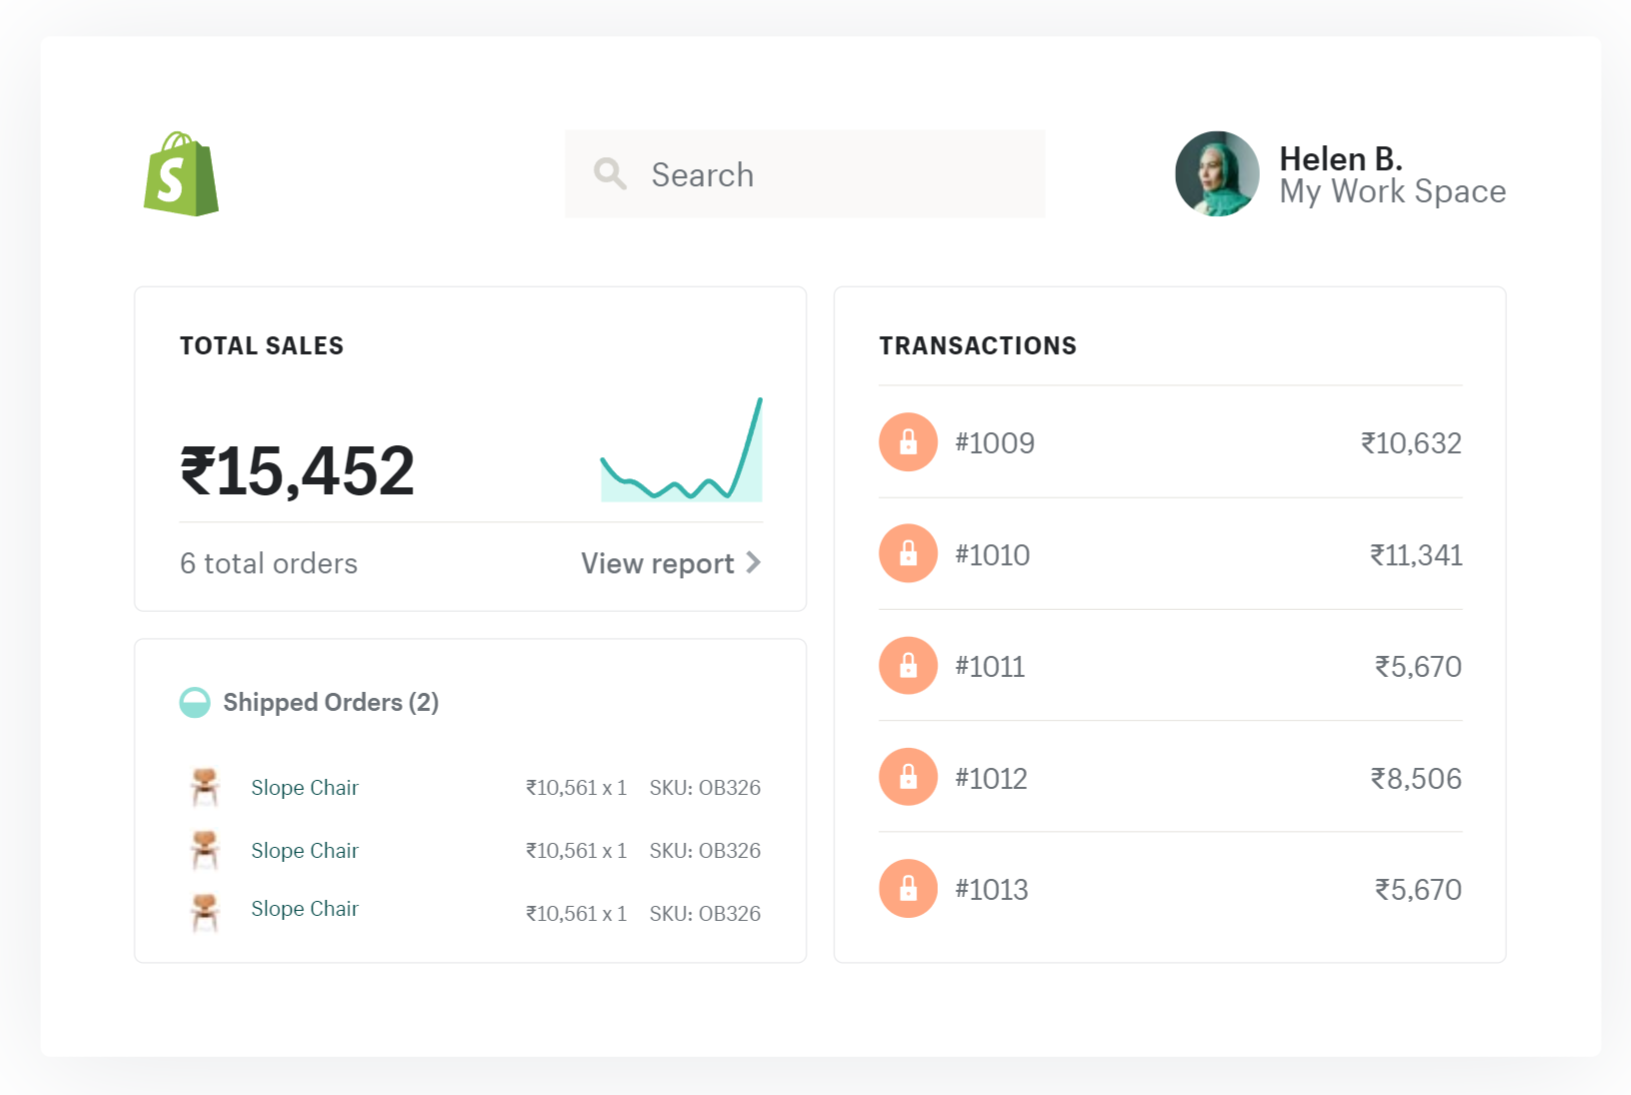The width and height of the screenshot is (1631, 1095).
Task: Click the lock icon for transaction #1009
Action: point(908,442)
